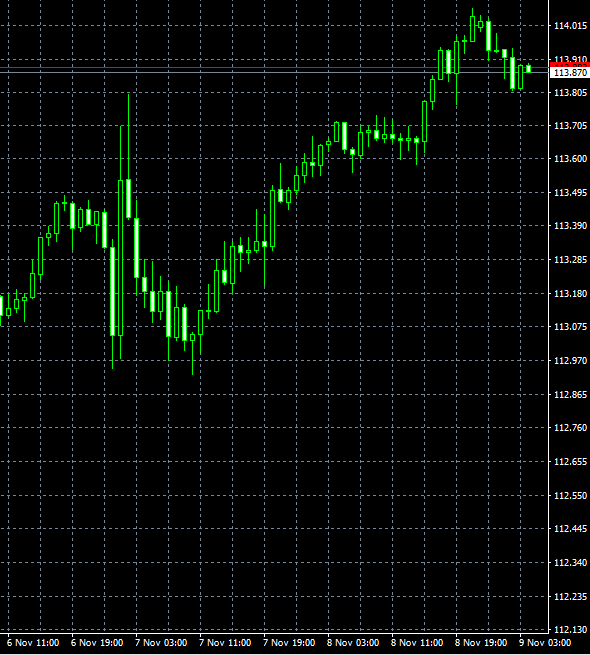
Task: Select the 6 Nov 19:00 time axis label
Action: pyautogui.click(x=97, y=643)
